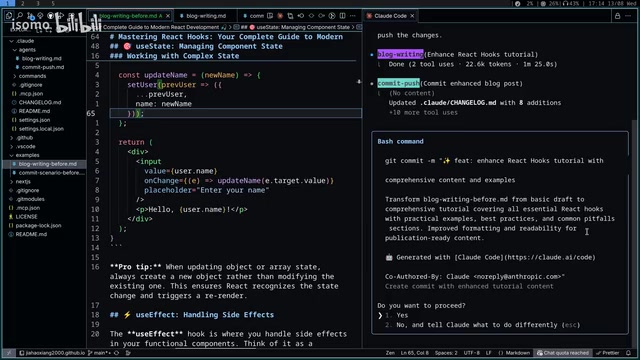Lock the Claude Code editor group
Screen dimensions: 640x360
pyautogui.click(x=618, y=16)
